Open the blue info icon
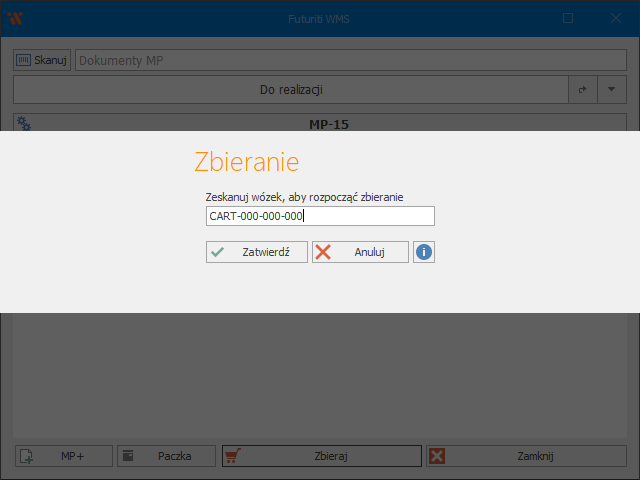The width and height of the screenshot is (640, 480). [x=424, y=252]
